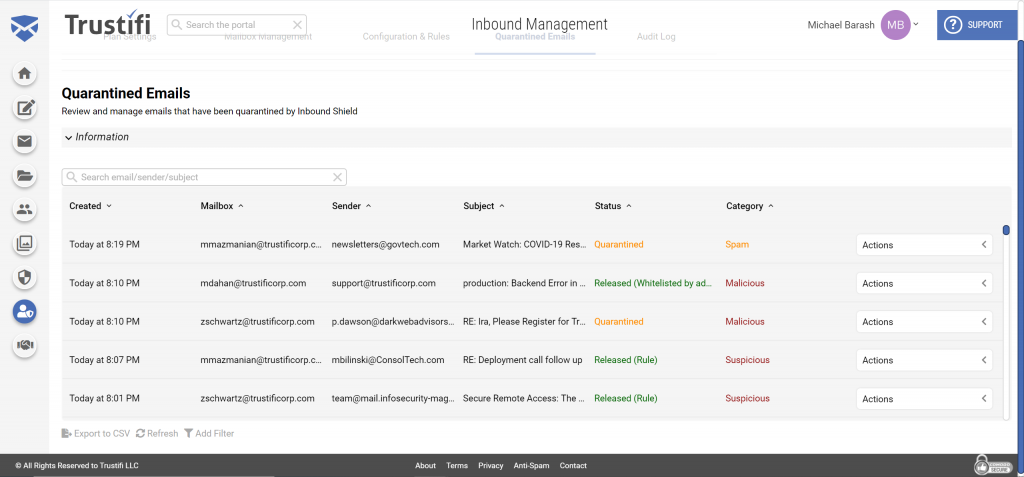Sort by the Status column
1024x477 pixels.
613,206
